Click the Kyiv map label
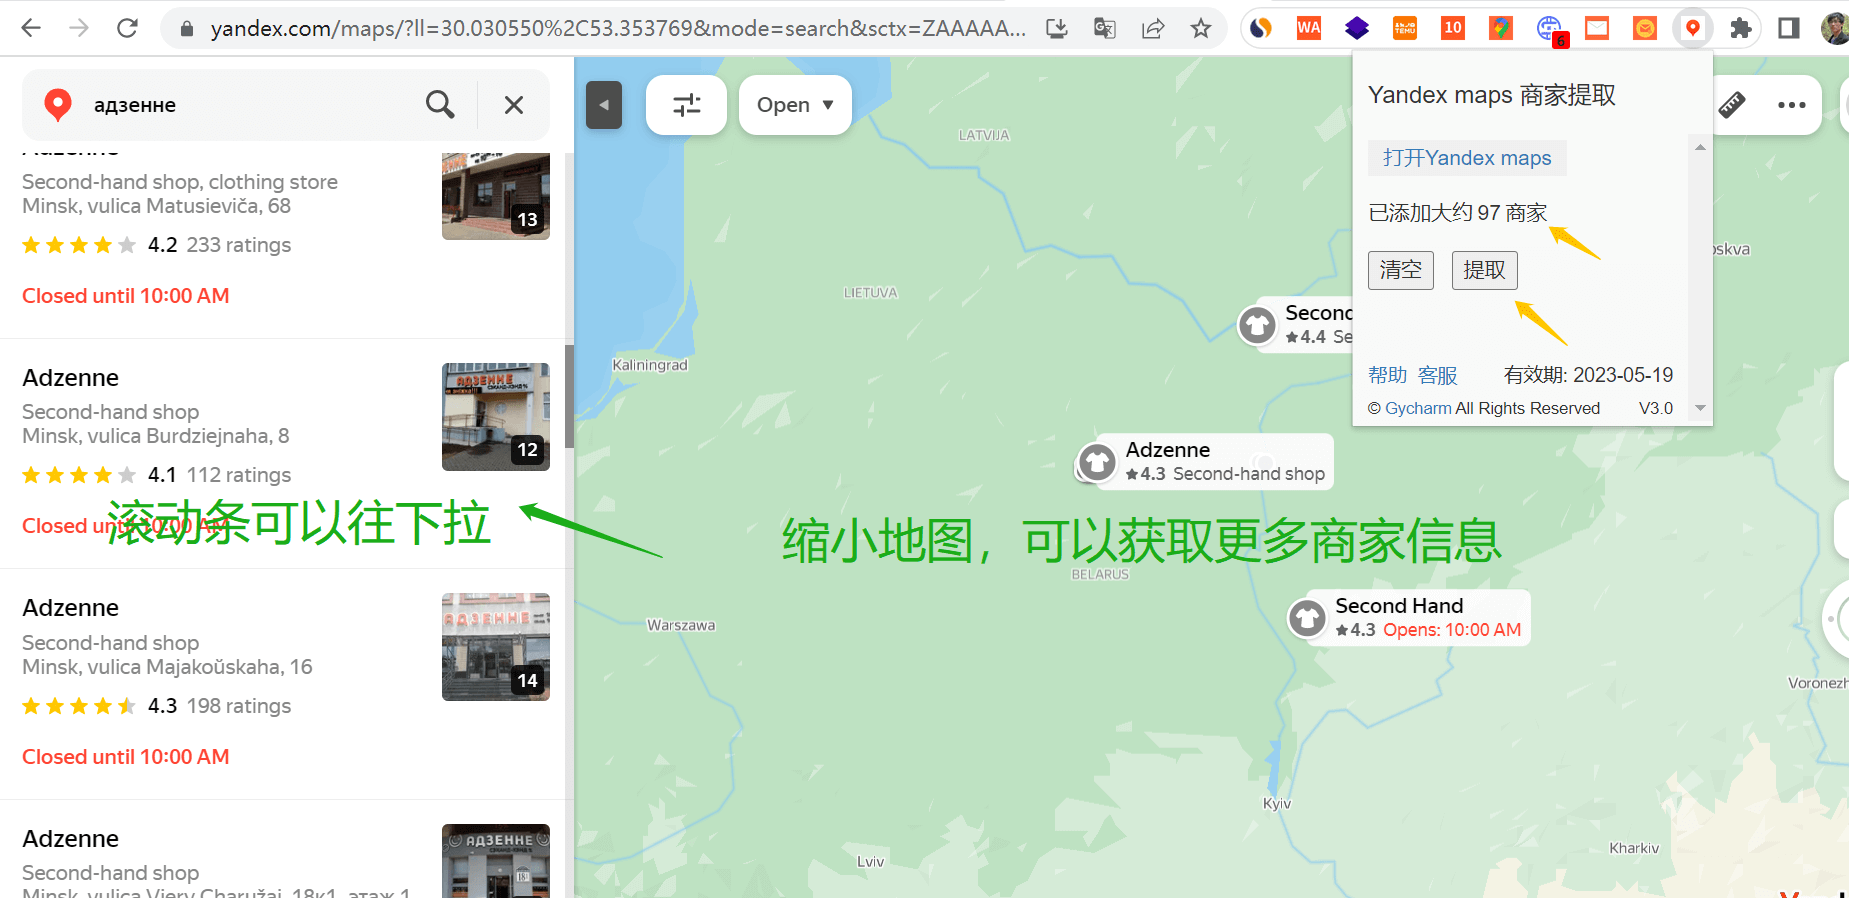Viewport: 1849px width, 898px height. point(1277,804)
